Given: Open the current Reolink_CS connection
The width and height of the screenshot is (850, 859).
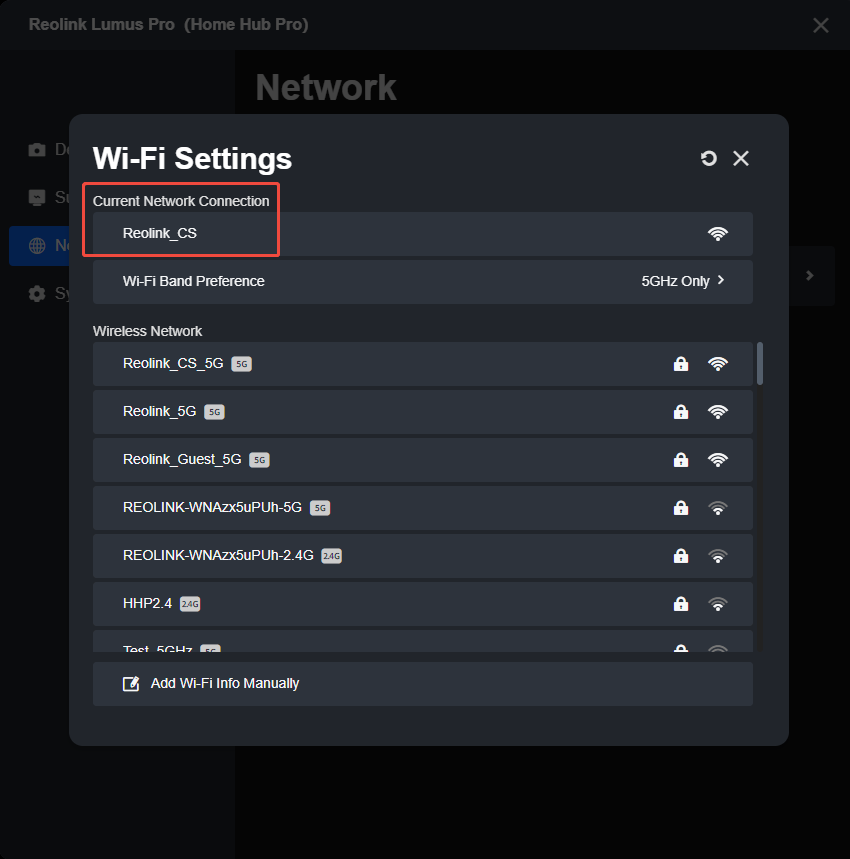Looking at the screenshot, I should pyautogui.click(x=423, y=234).
